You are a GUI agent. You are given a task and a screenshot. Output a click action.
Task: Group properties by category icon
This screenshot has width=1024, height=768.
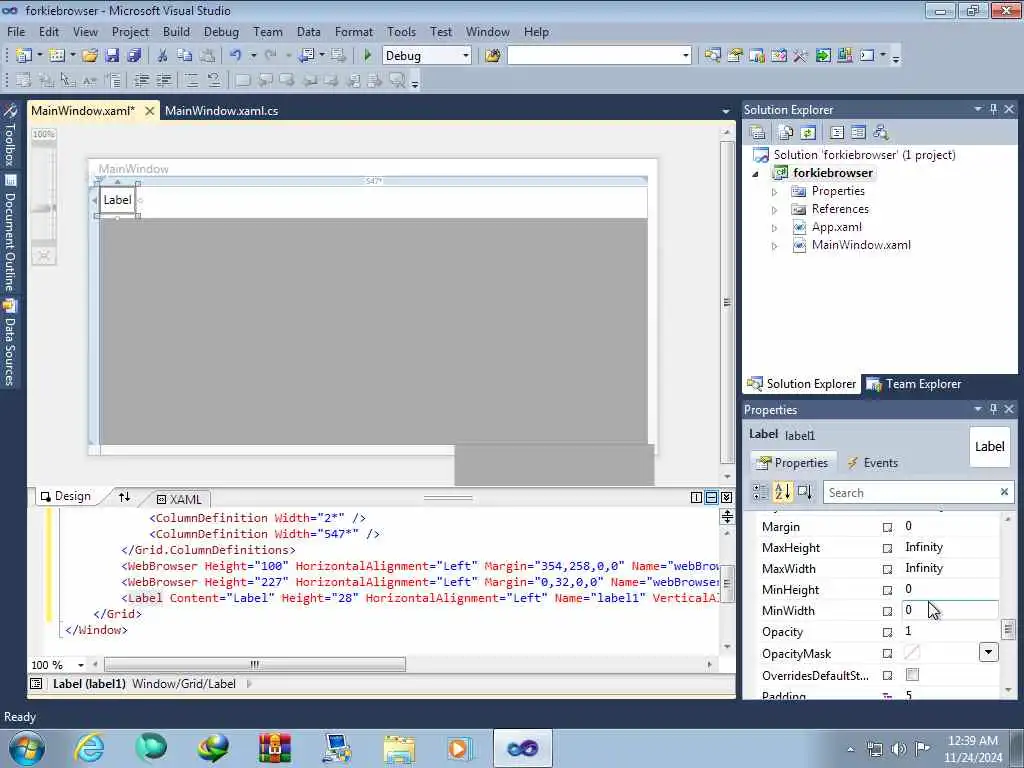click(760, 492)
